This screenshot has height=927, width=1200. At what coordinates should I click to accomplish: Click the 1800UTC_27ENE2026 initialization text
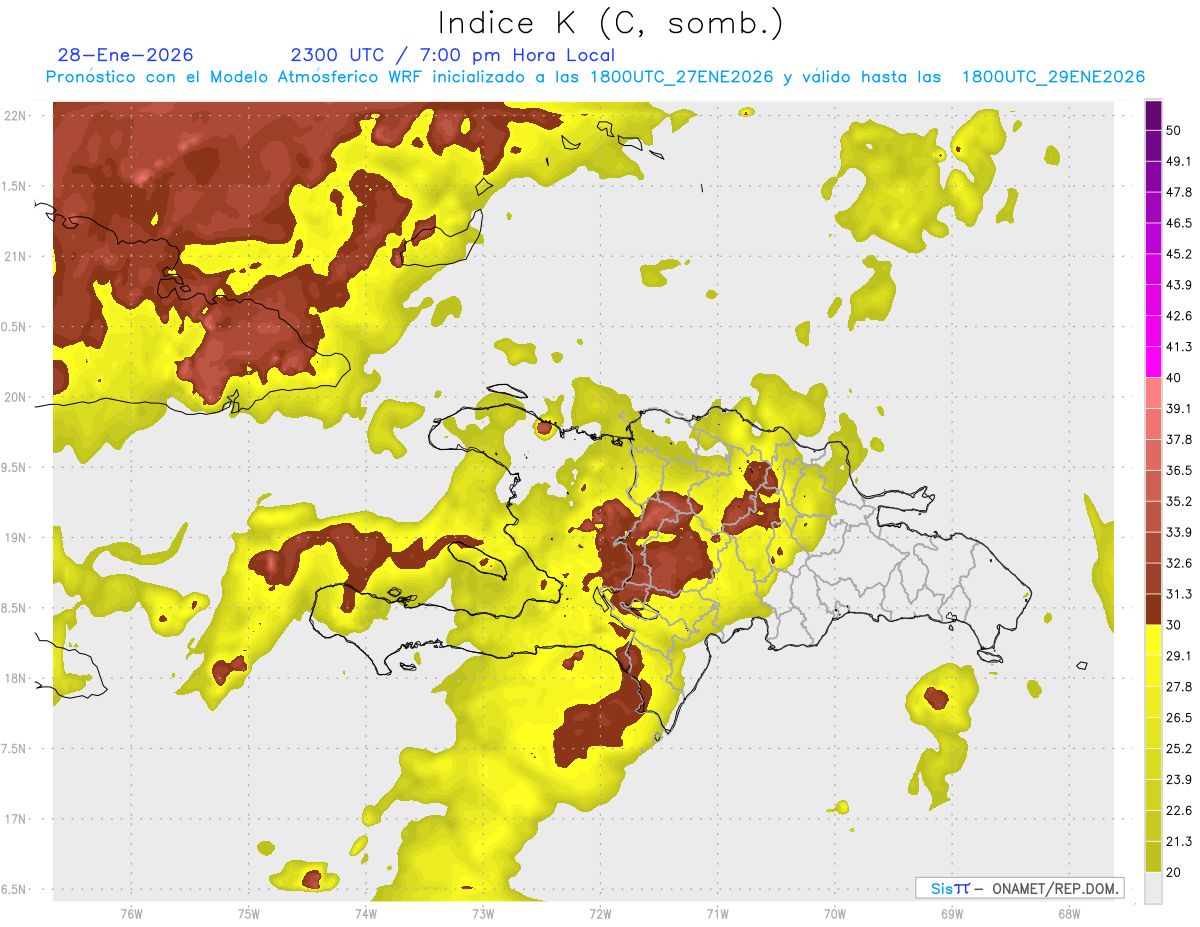682,77
